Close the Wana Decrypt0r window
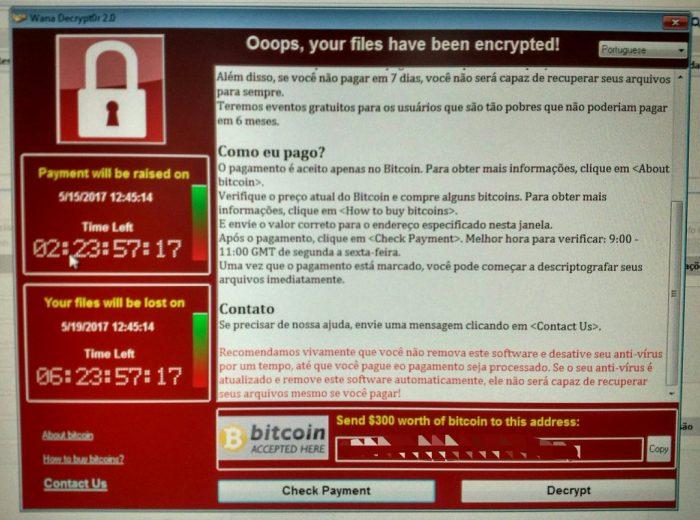 click(675, 21)
